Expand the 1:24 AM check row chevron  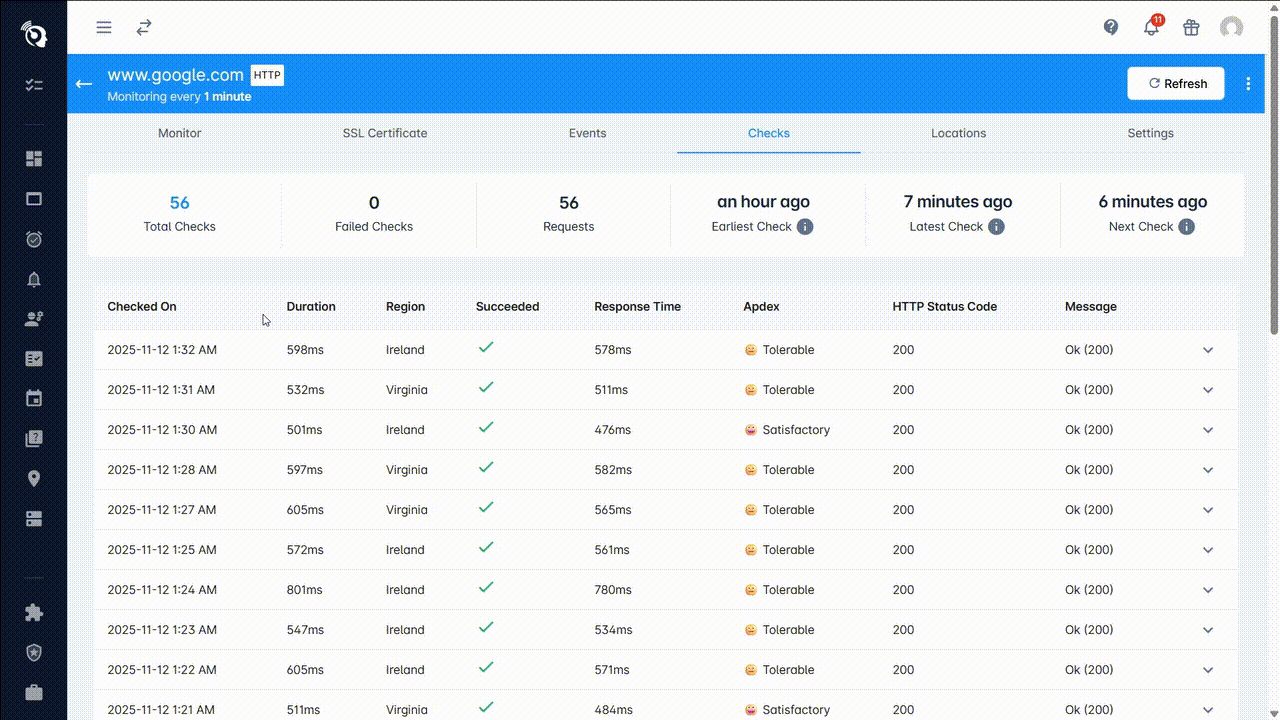[1208, 590]
